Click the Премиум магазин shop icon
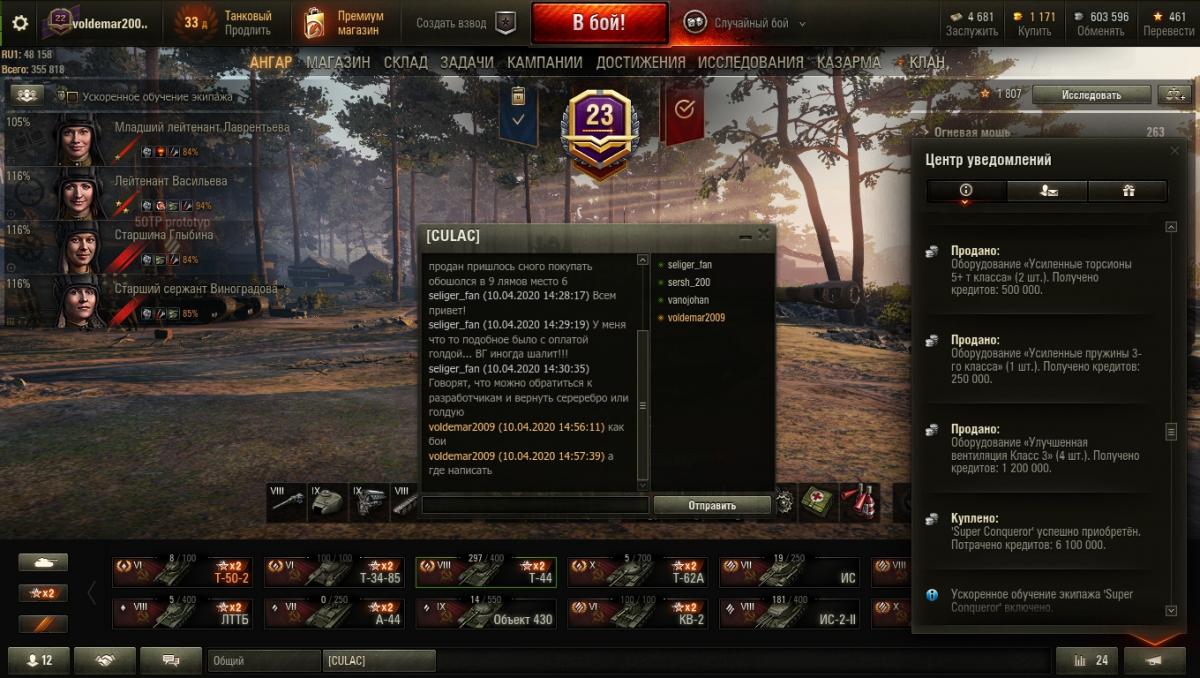This screenshot has height=678, width=1200. [315, 22]
